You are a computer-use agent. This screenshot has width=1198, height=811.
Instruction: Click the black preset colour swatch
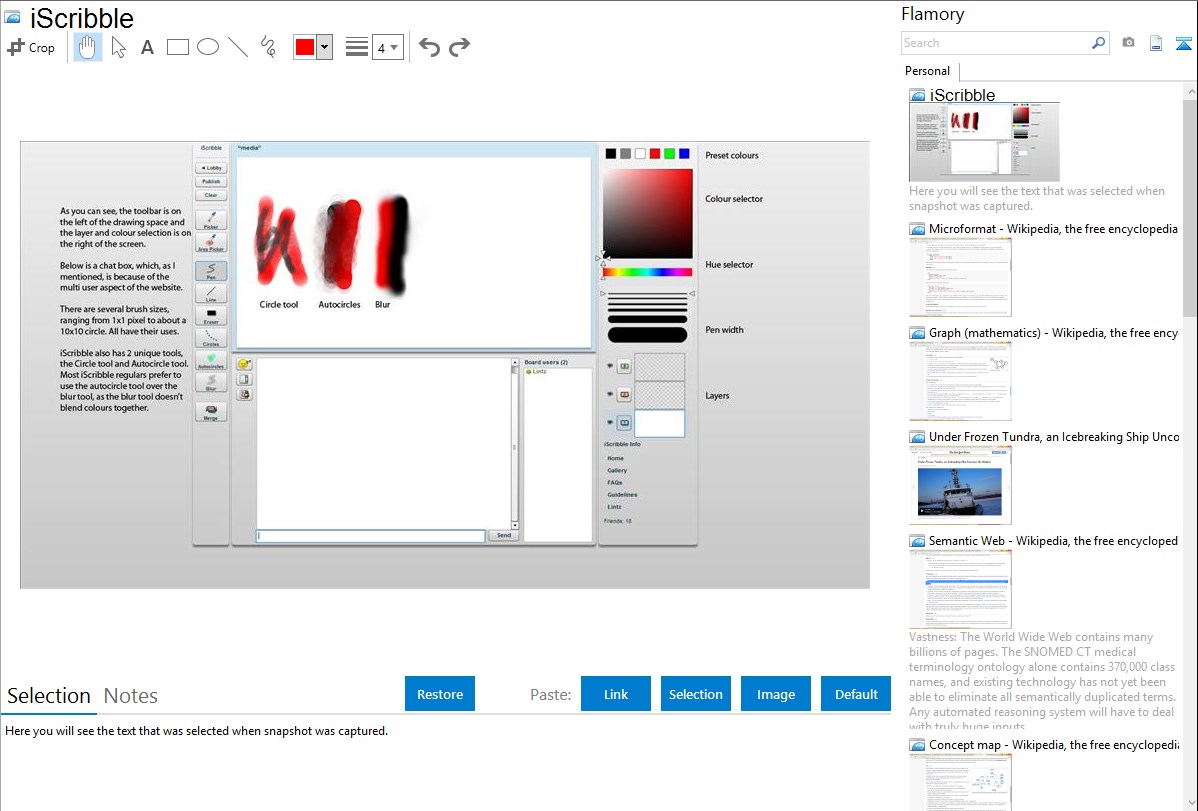610,154
